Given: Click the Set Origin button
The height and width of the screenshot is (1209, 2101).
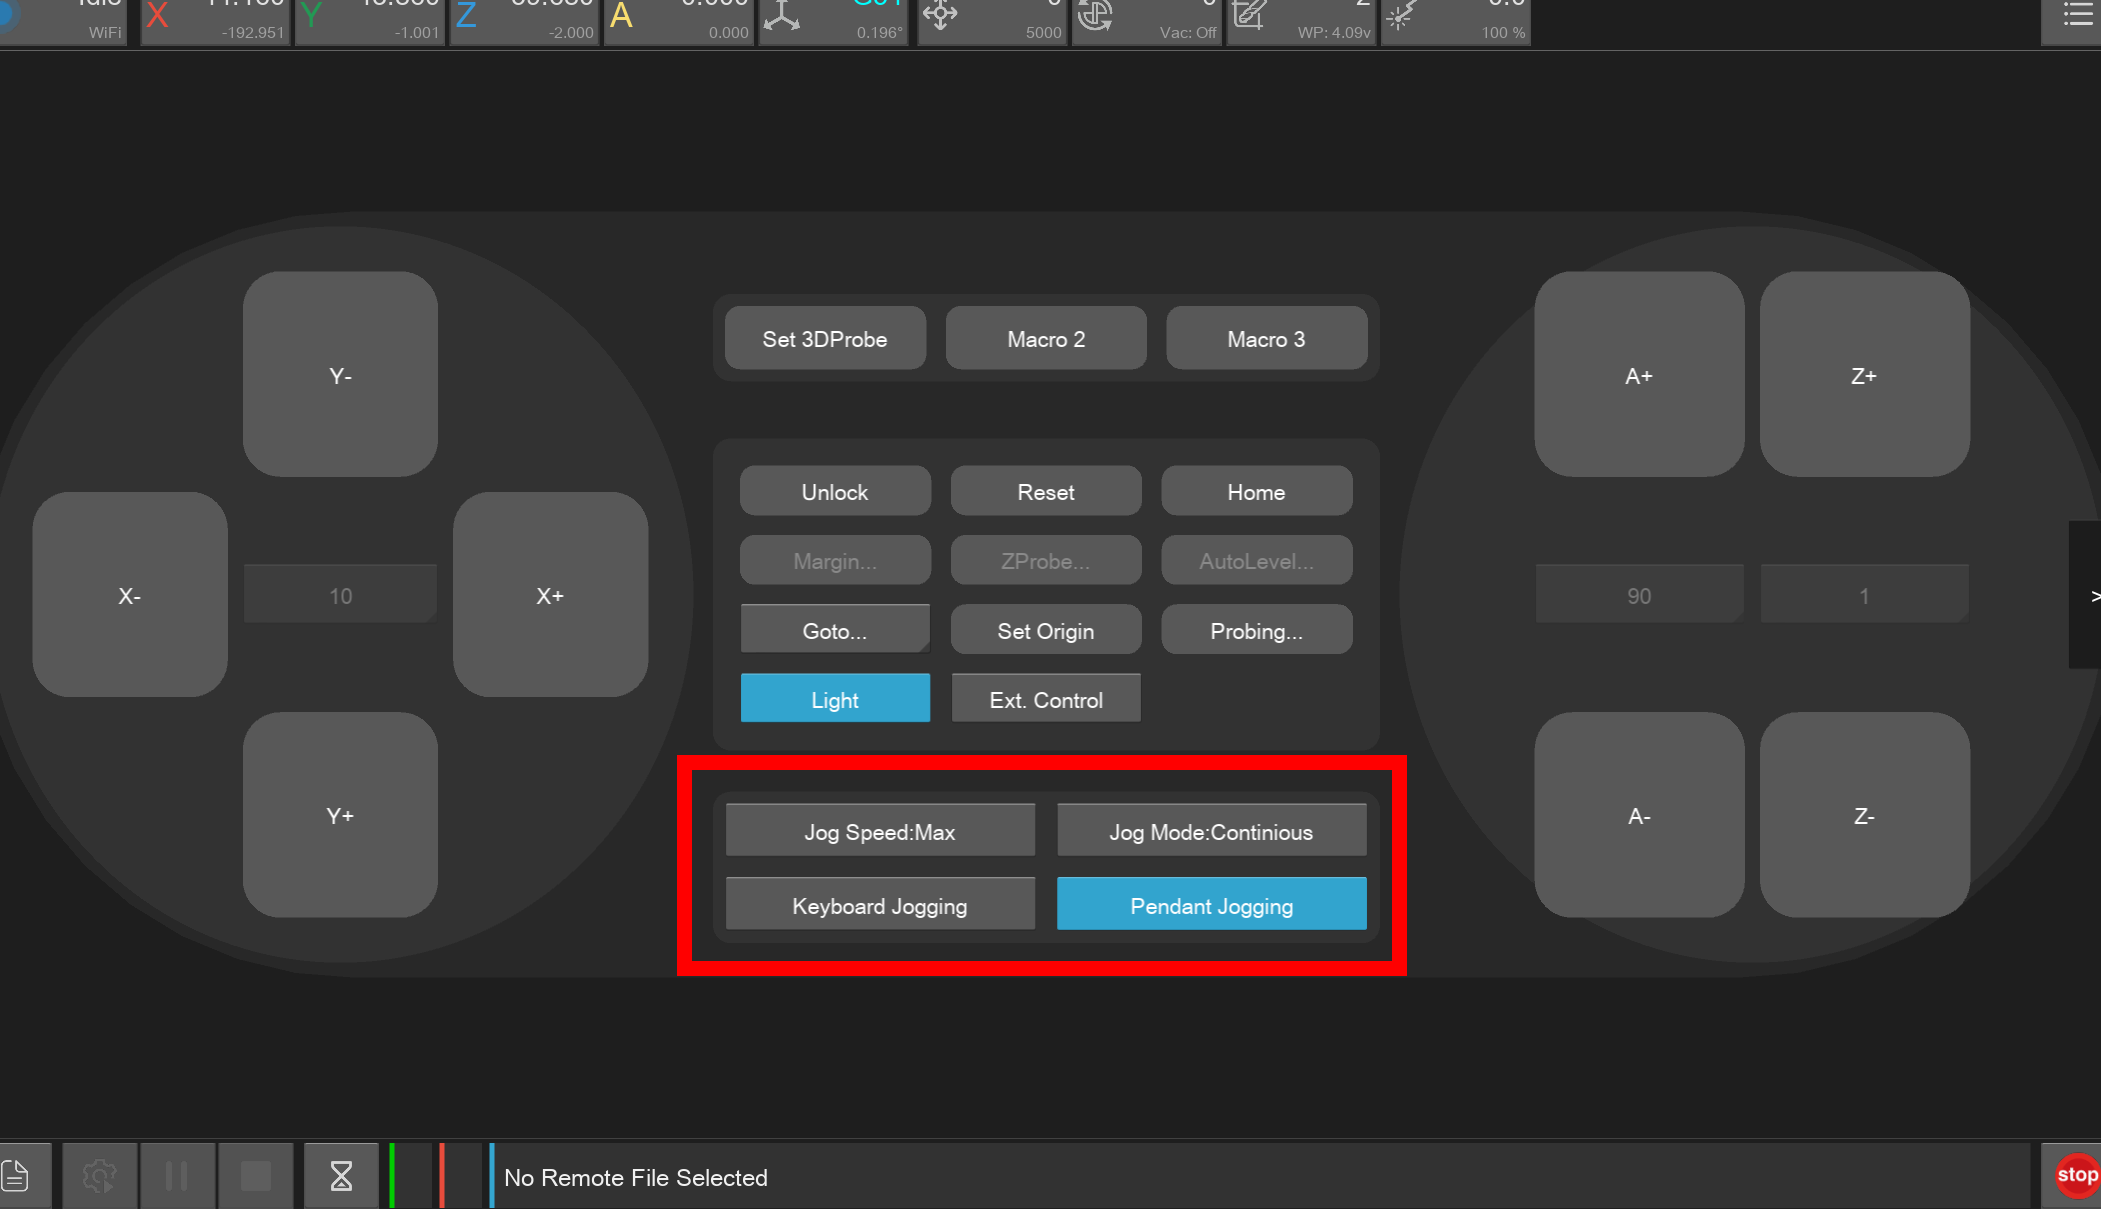Looking at the screenshot, I should click(x=1045, y=630).
